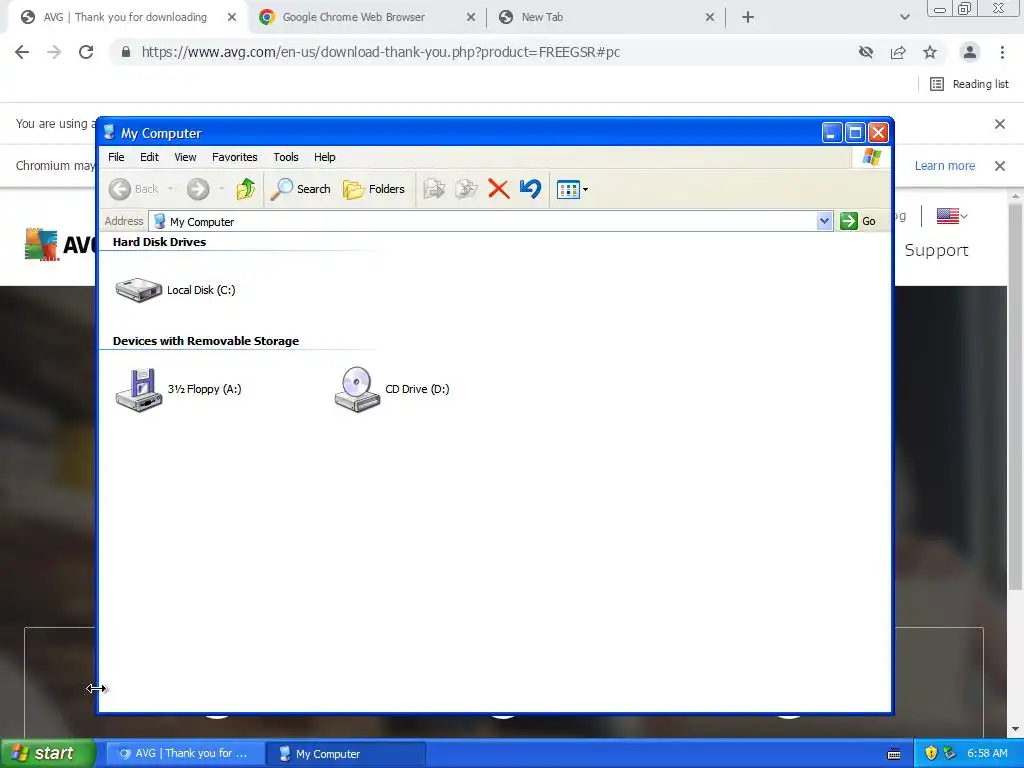
Task: Open the Tools menu
Action: click(x=285, y=157)
